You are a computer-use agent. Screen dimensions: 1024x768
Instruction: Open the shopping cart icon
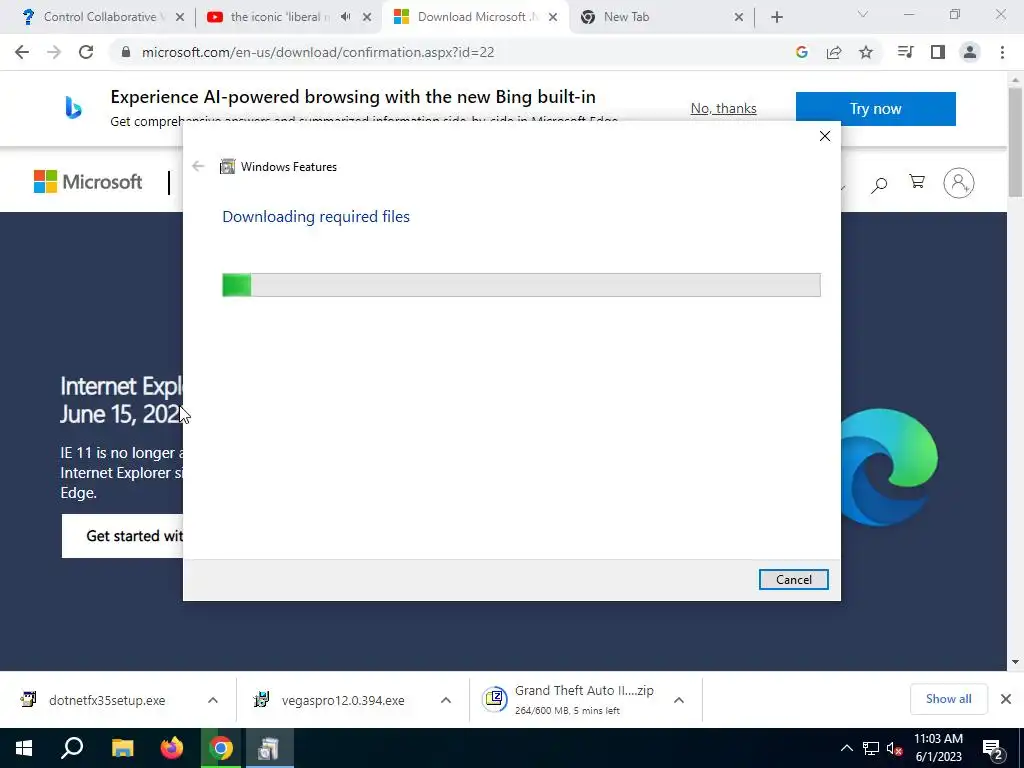[x=917, y=182]
